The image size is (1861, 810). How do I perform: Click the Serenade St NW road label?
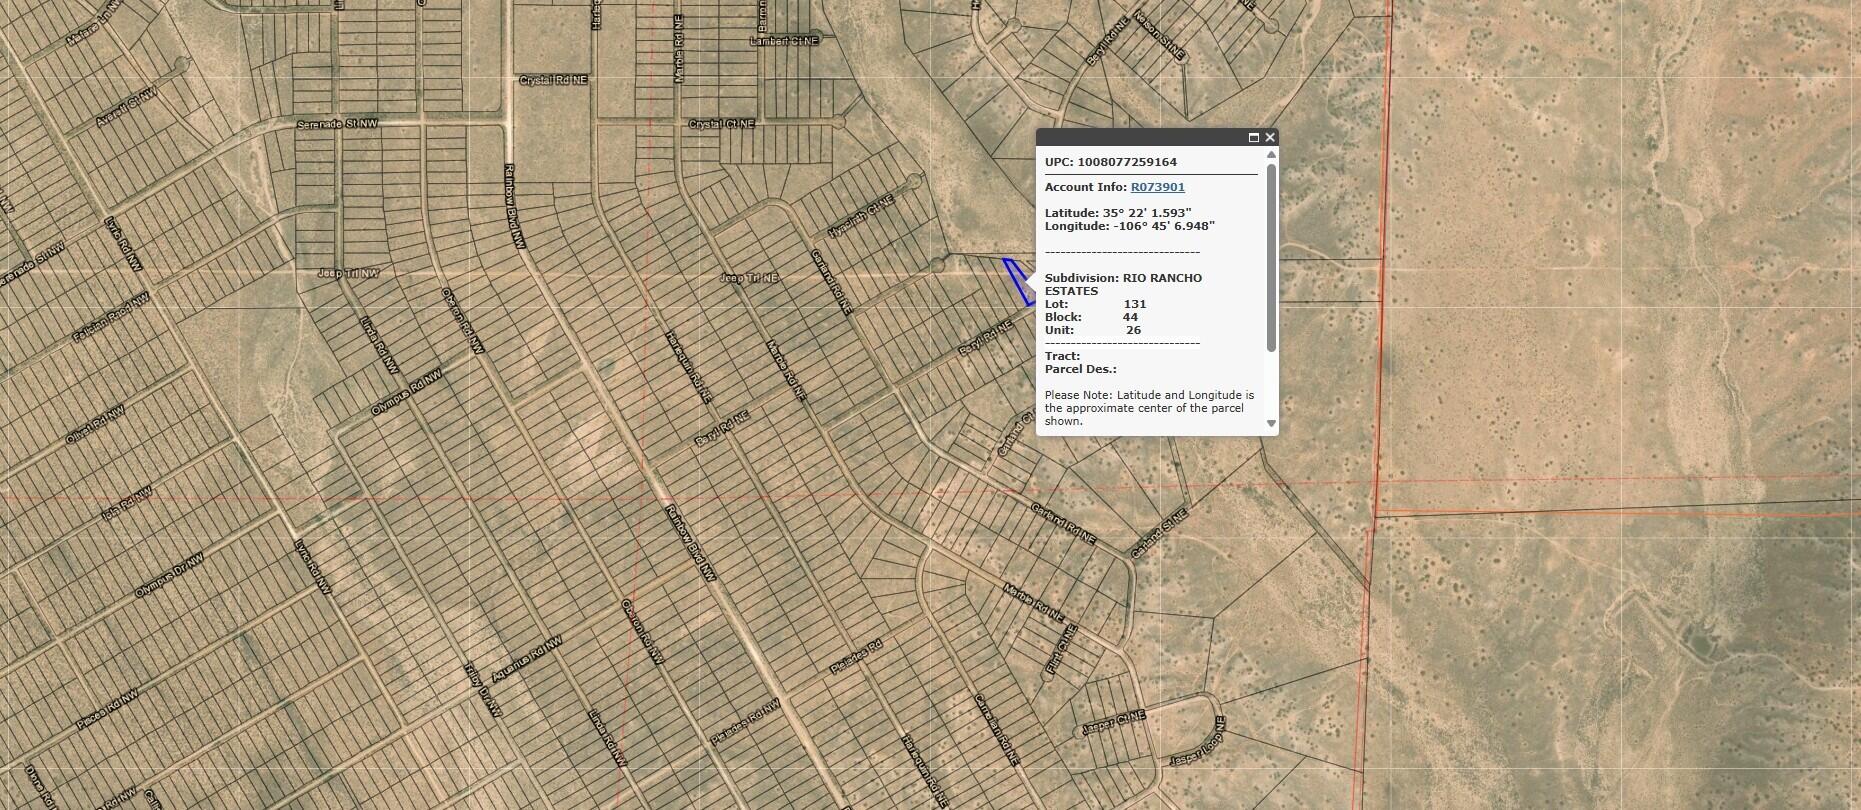point(338,125)
